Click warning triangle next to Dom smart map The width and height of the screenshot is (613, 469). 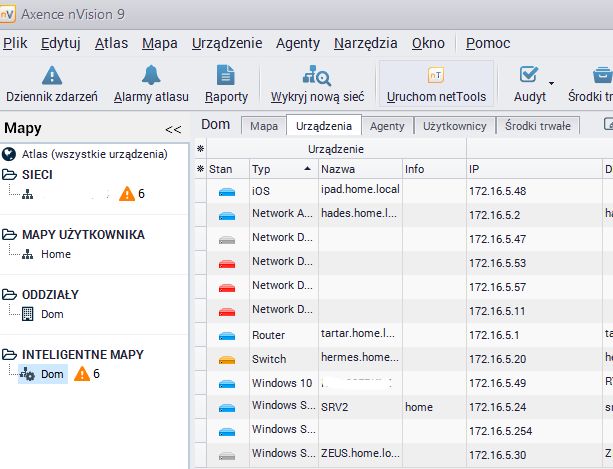point(82,374)
